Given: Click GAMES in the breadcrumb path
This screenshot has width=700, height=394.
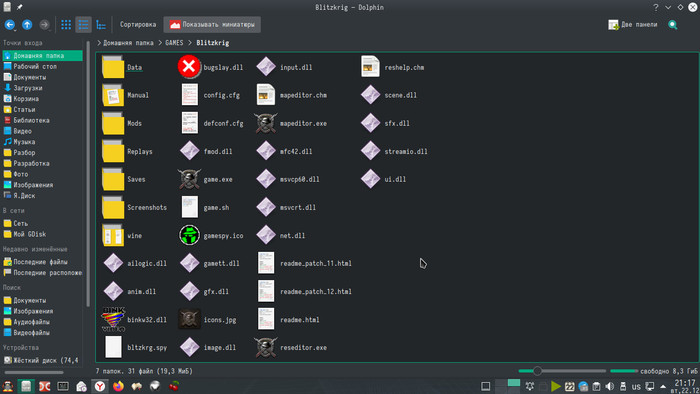Looking at the screenshot, I should click(x=174, y=43).
